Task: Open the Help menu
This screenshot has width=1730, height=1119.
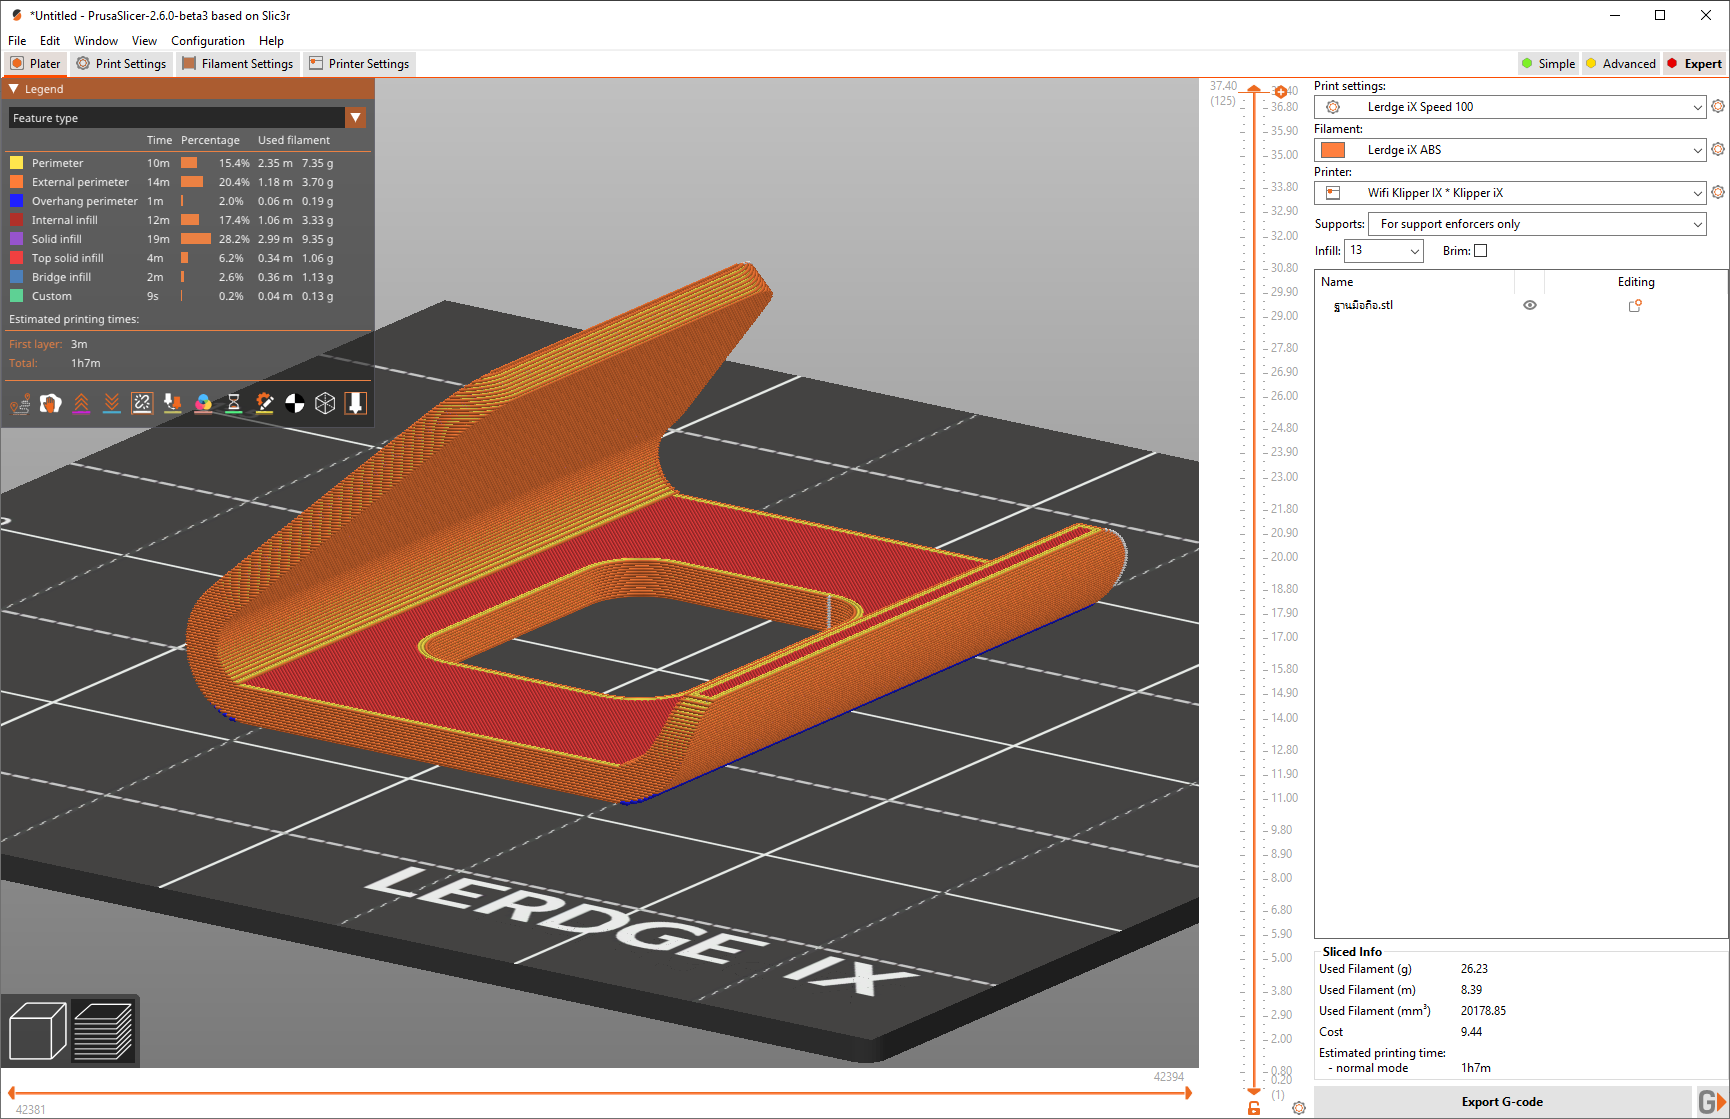Action: [x=271, y=41]
